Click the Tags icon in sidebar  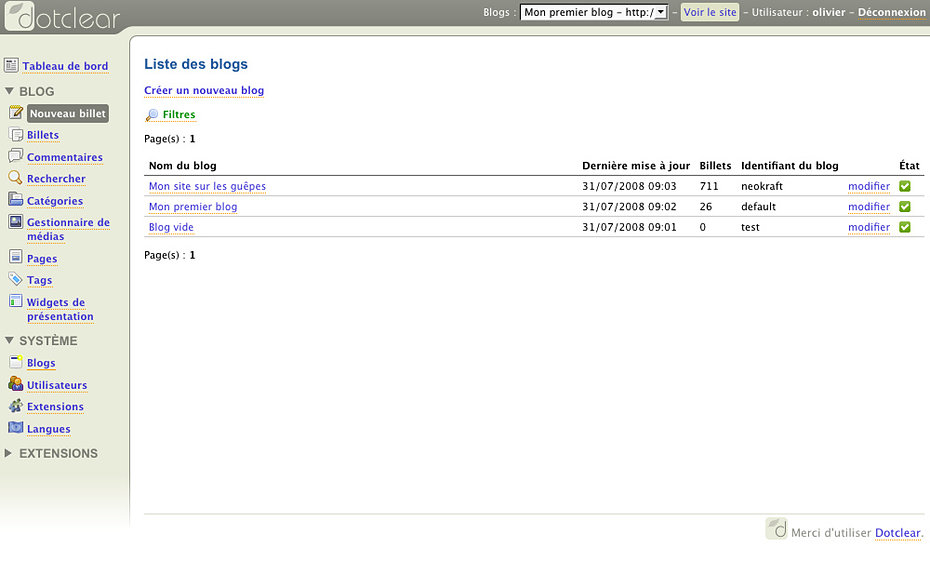pyautogui.click(x=15, y=280)
